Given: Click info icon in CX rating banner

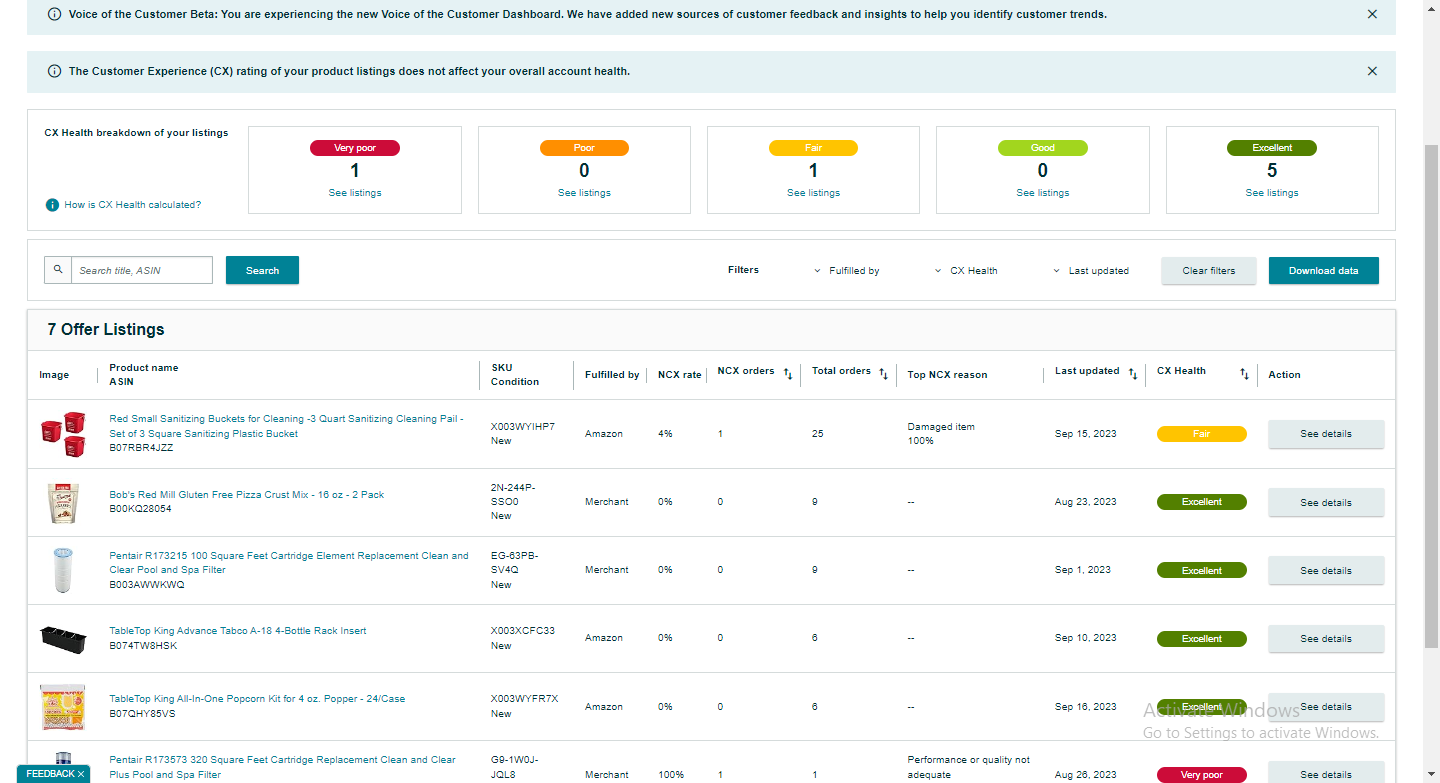Looking at the screenshot, I should pos(54,71).
